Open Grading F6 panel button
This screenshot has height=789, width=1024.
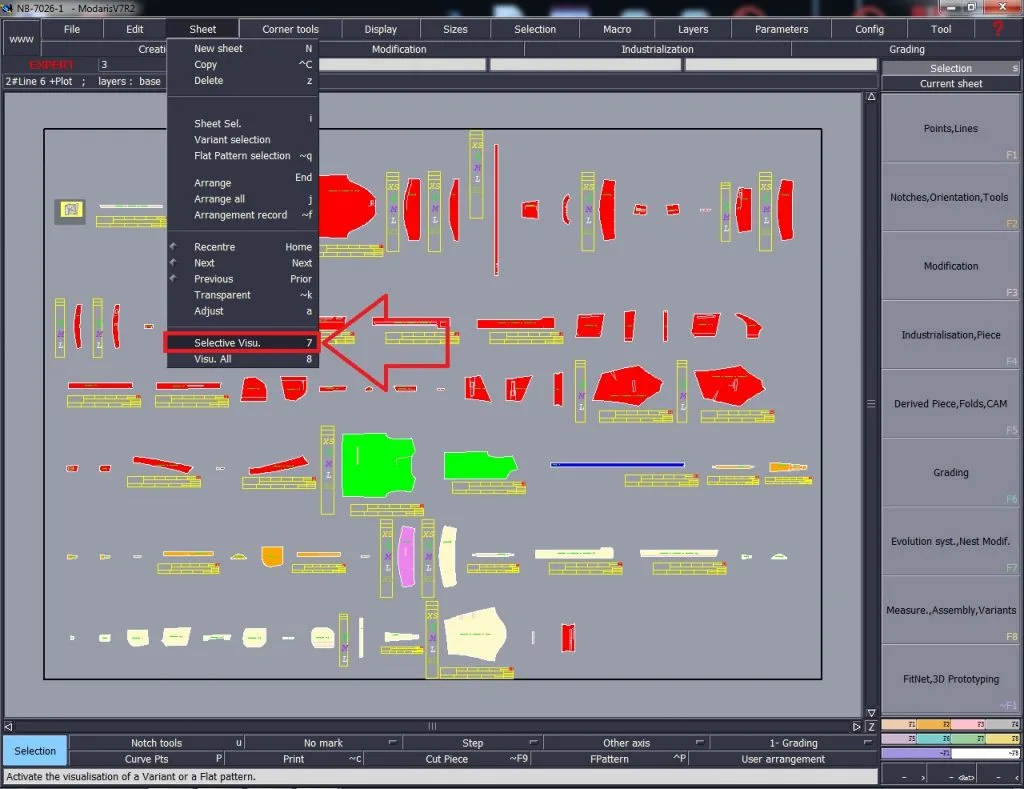coord(950,472)
